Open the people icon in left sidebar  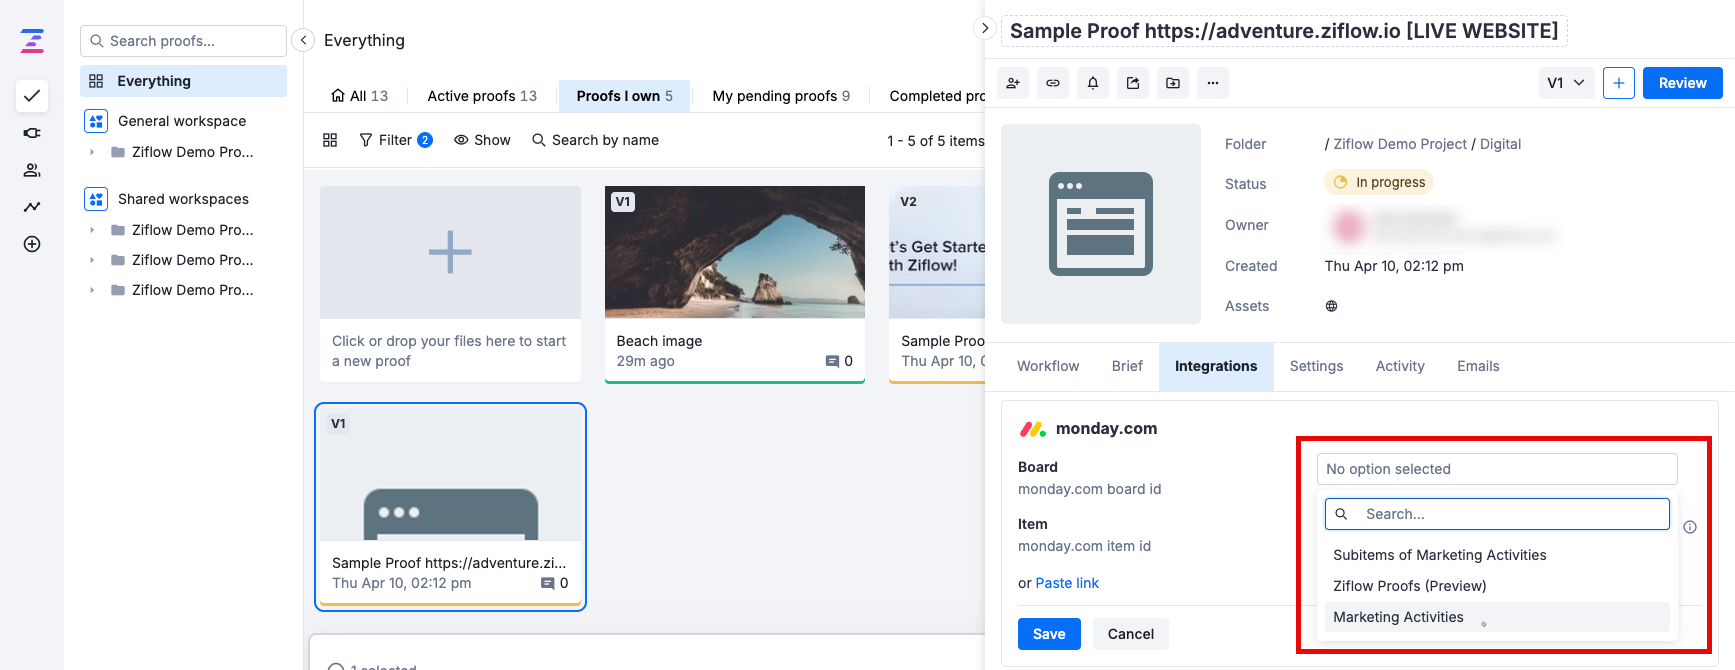point(32,170)
